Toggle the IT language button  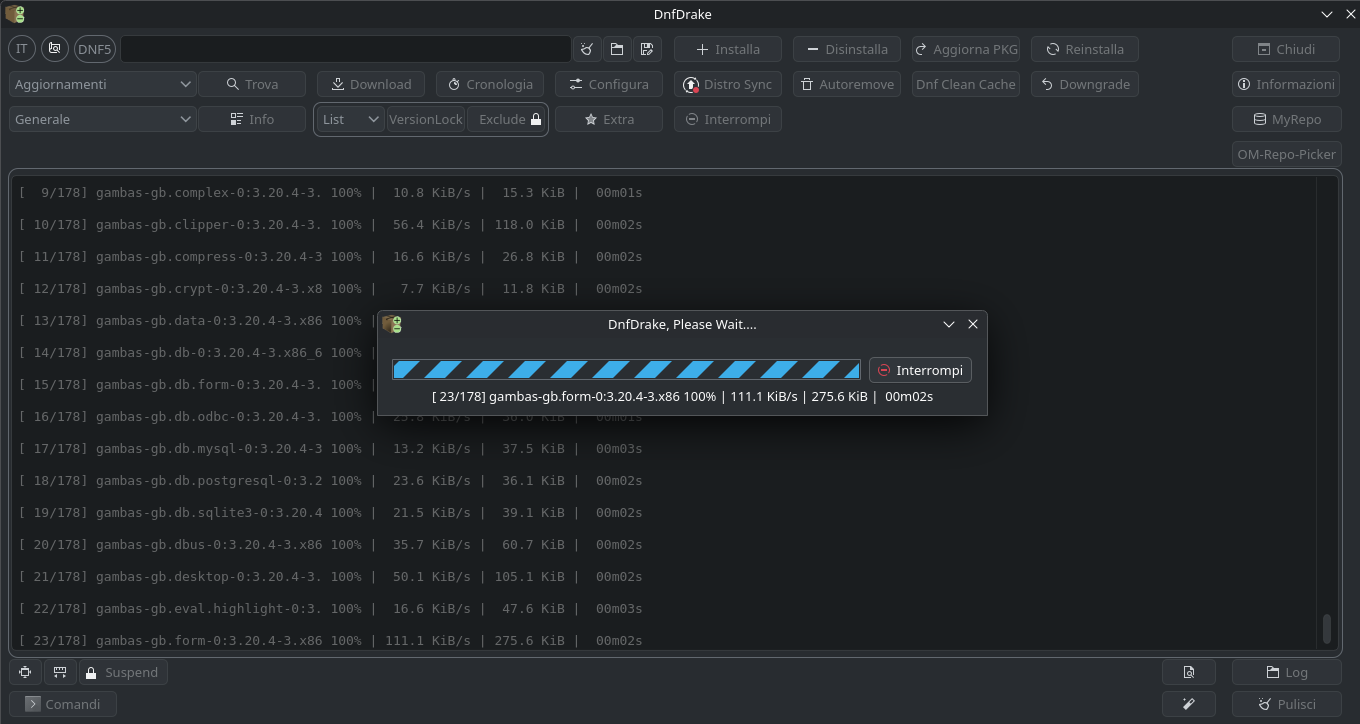click(22, 49)
